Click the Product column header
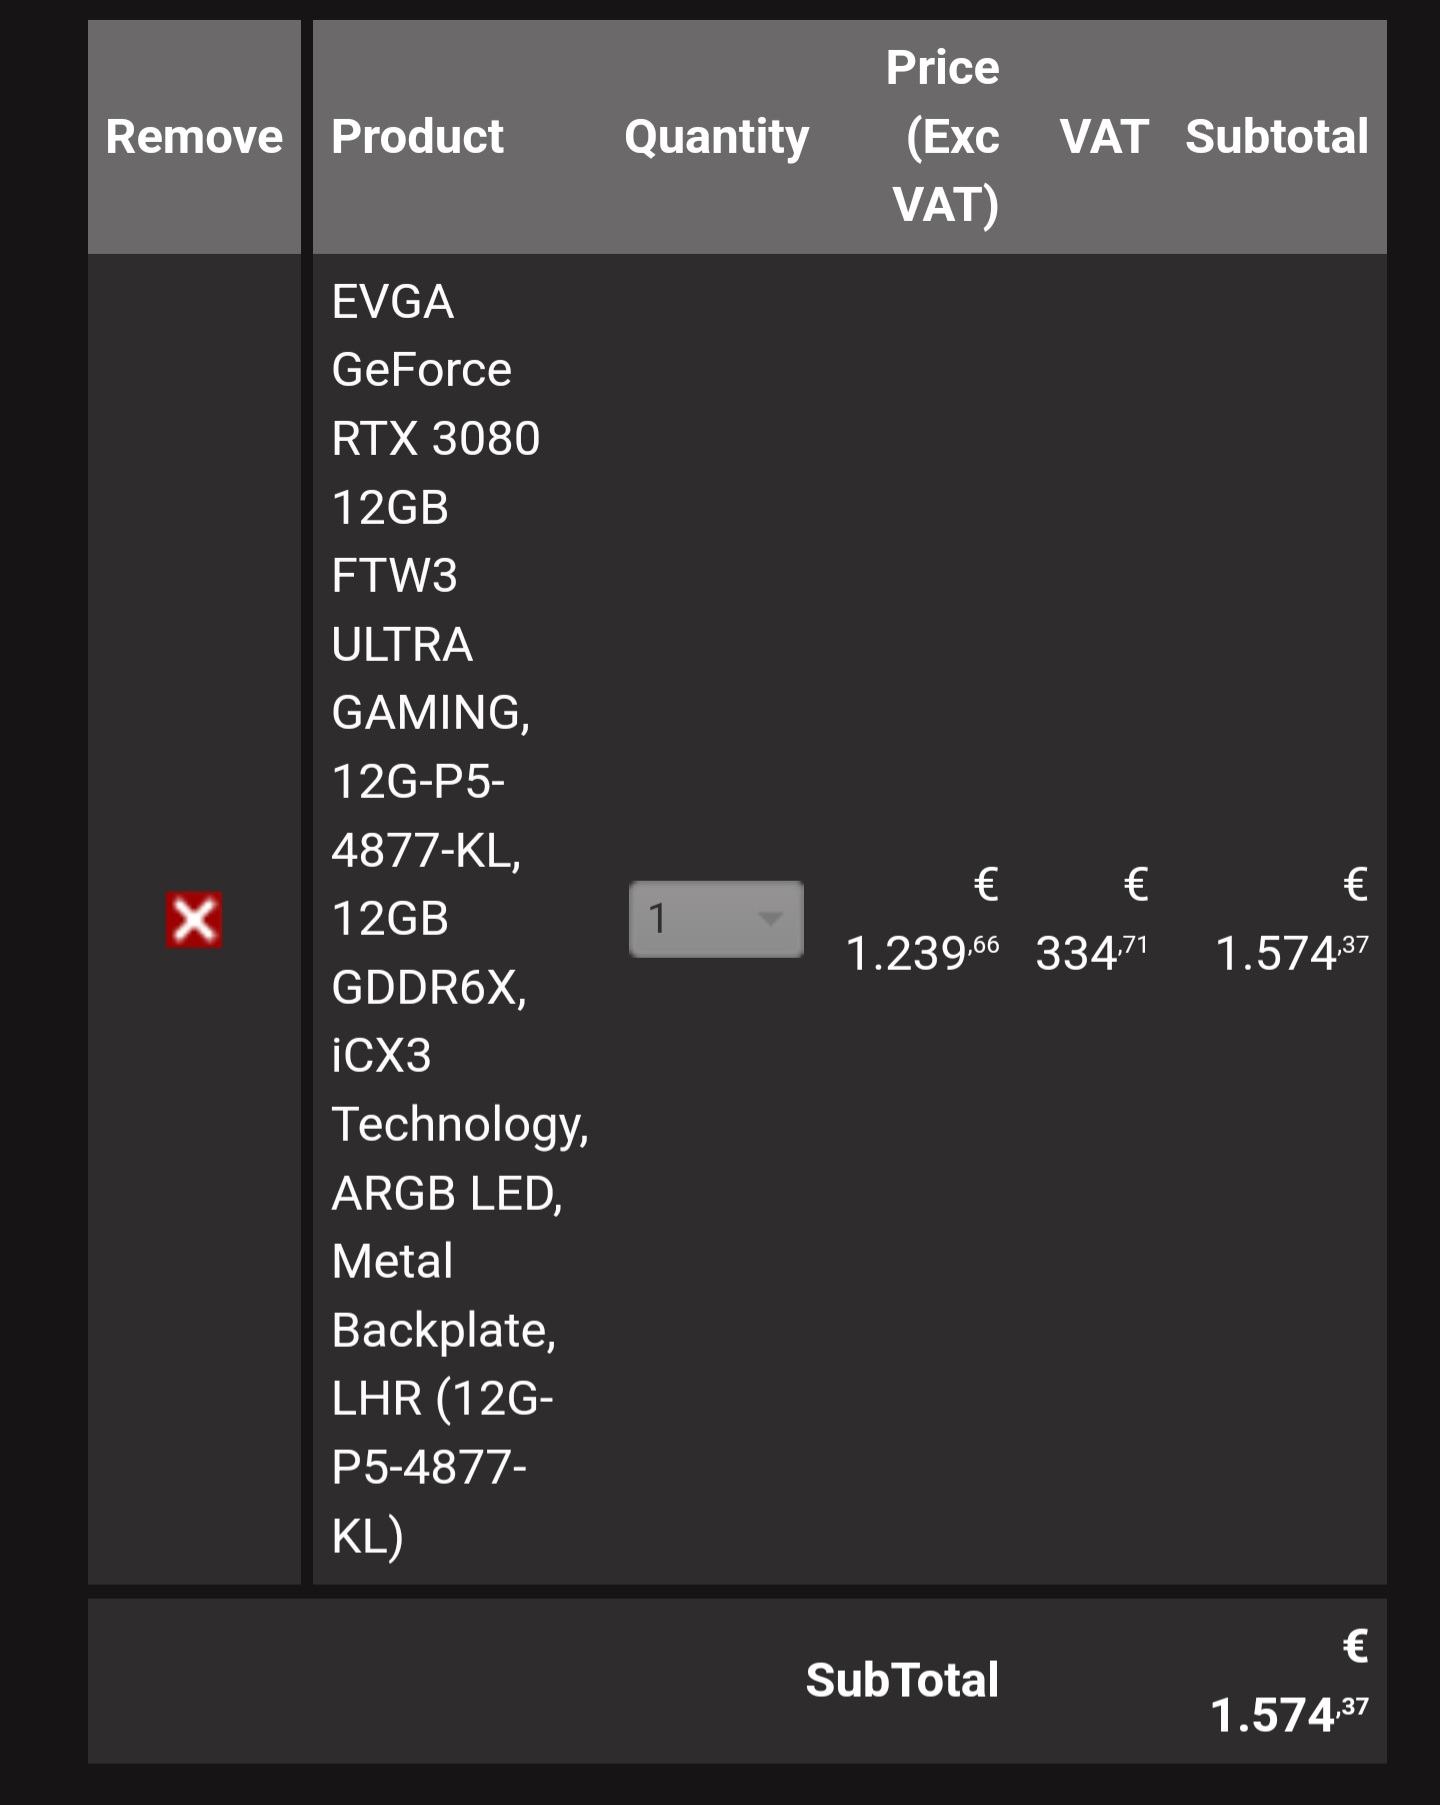Viewport: 1440px width, 1805px height. 417,137
